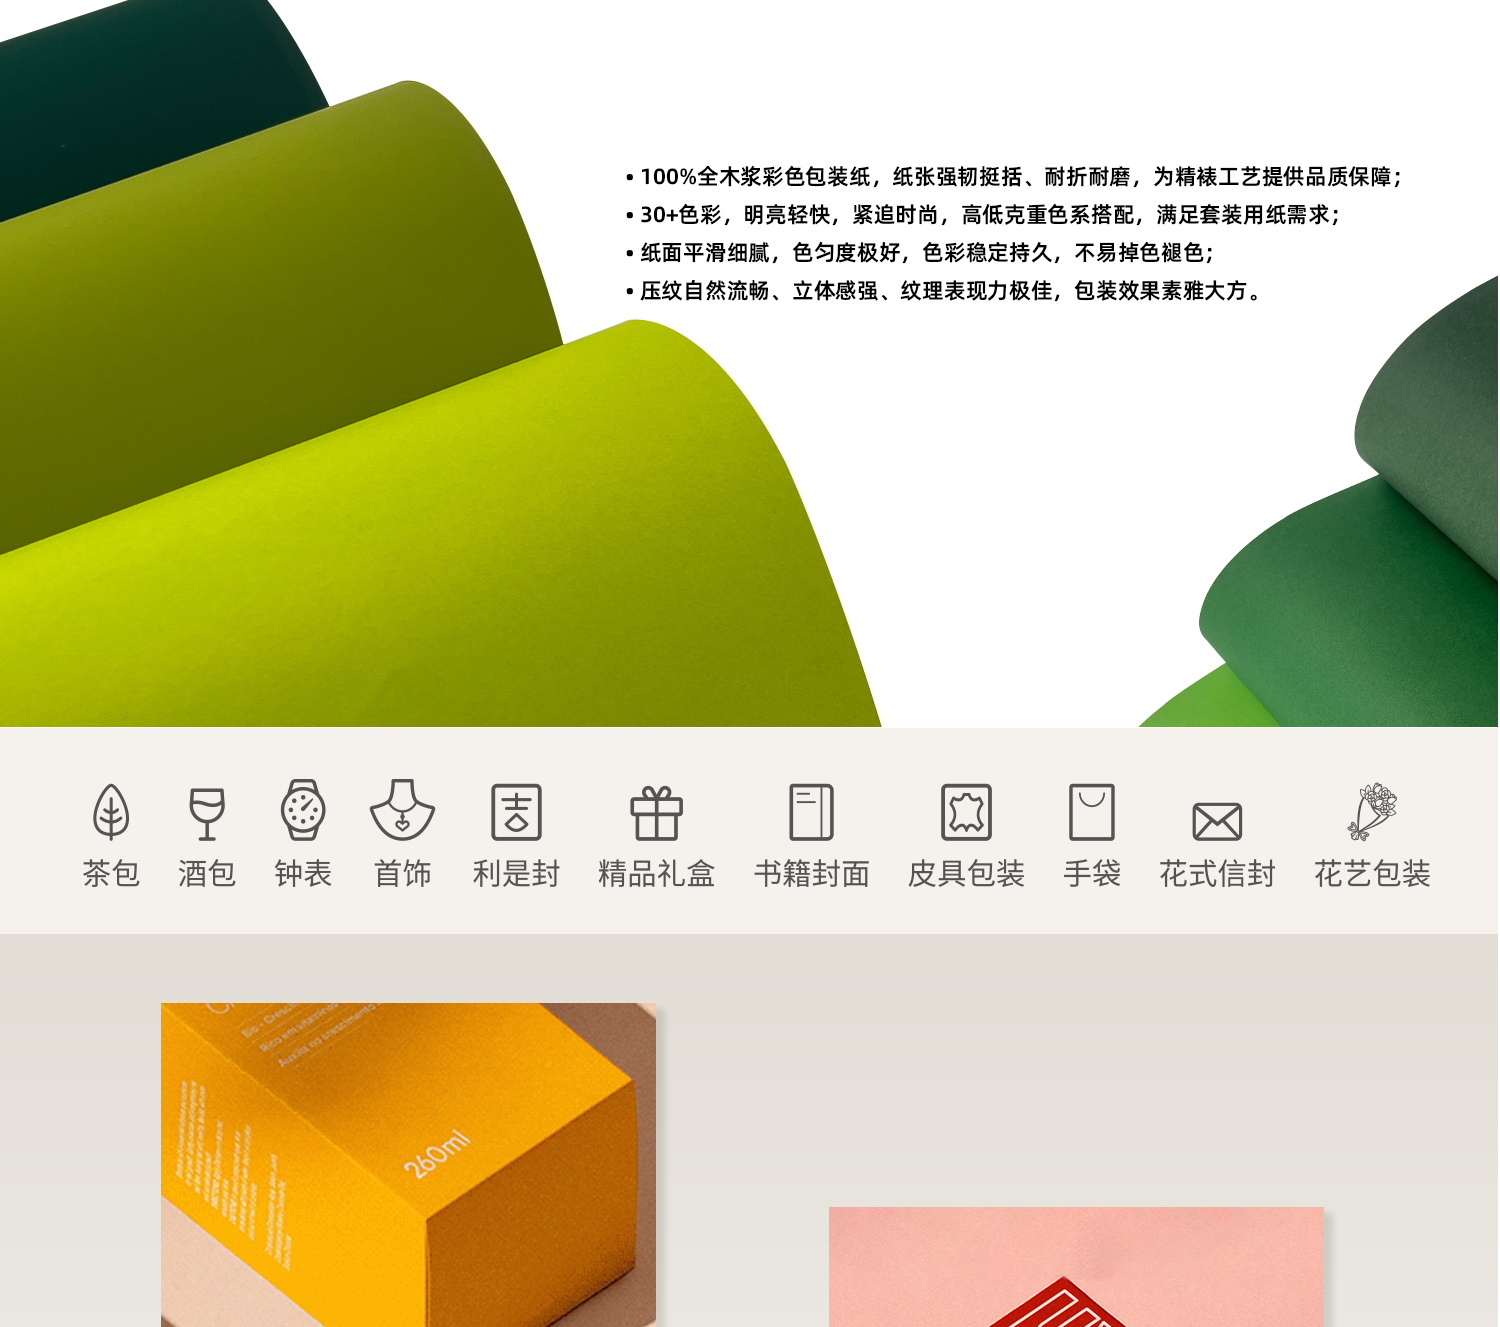Select the 花式信封 label
The height and width of the screenshot is (1327, 1500).
coord(1217,873)
